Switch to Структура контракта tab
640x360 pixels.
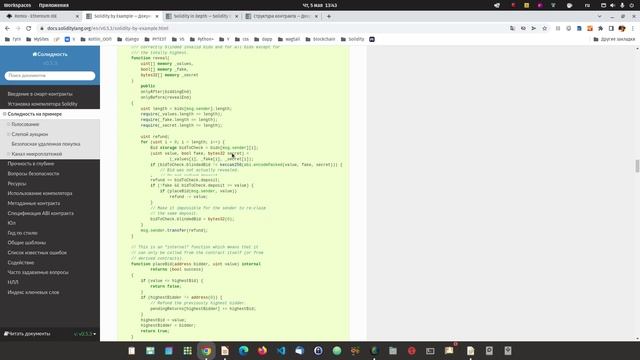tap(282, 16)
